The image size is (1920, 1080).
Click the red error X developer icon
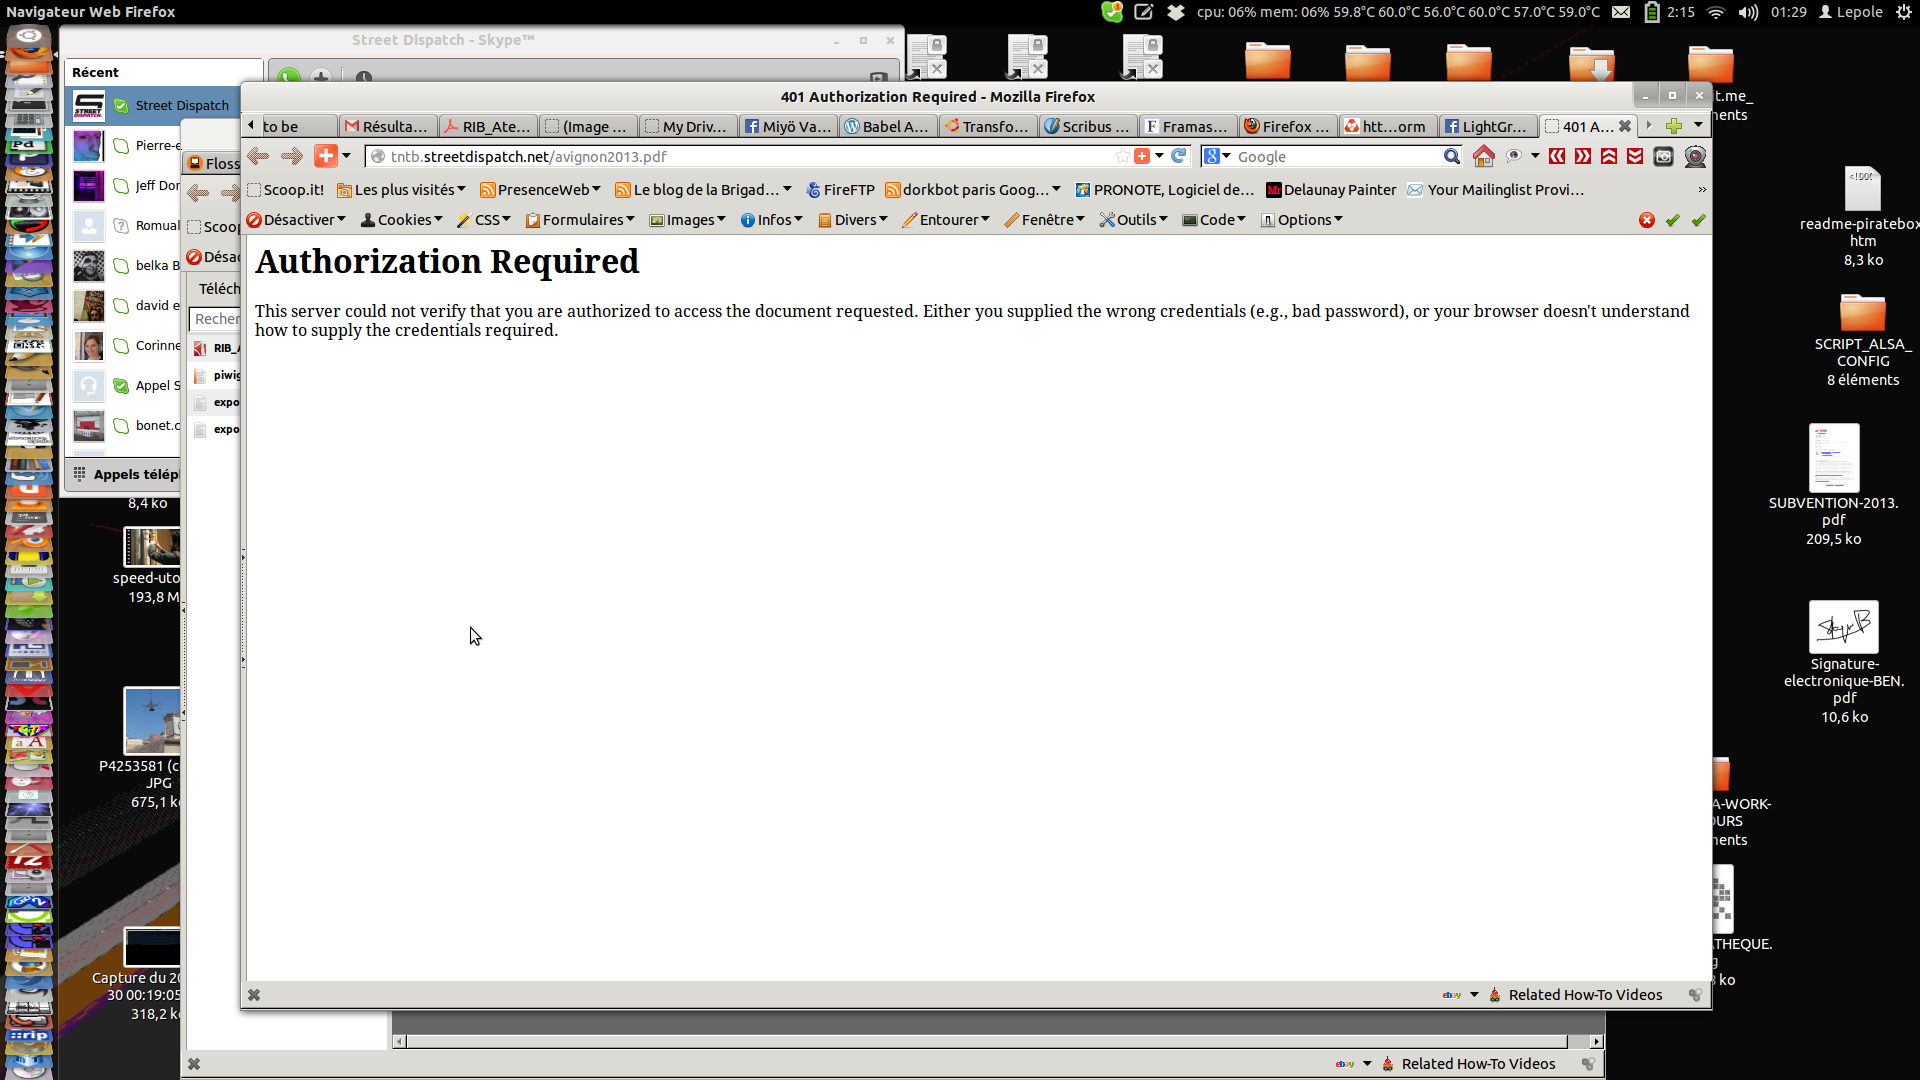point(1647,220)
